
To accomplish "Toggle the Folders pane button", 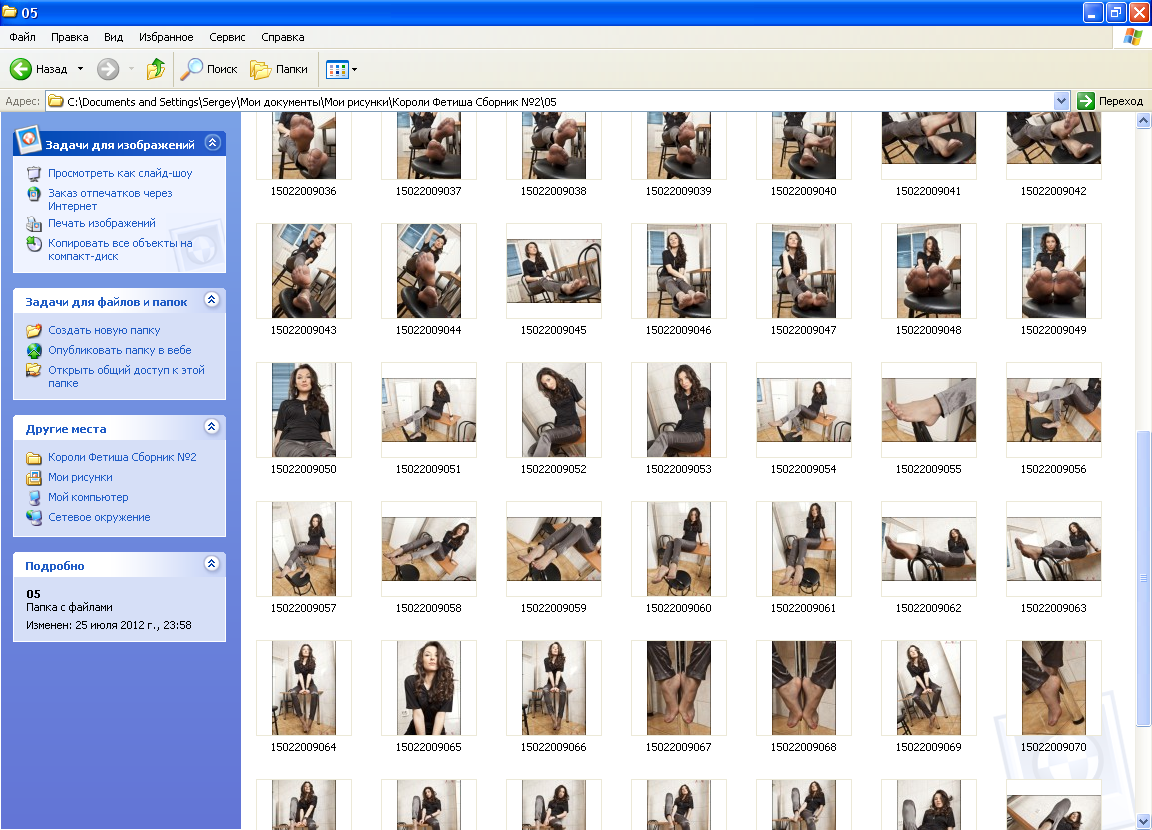I will tap(279, 69).
